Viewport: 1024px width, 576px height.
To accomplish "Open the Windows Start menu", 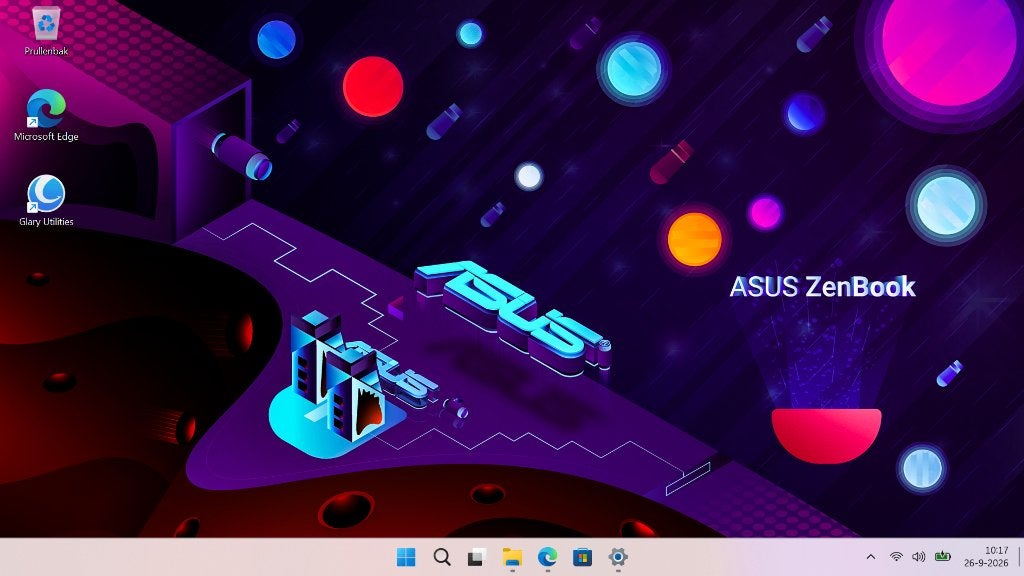I will (x=406, y=557).
